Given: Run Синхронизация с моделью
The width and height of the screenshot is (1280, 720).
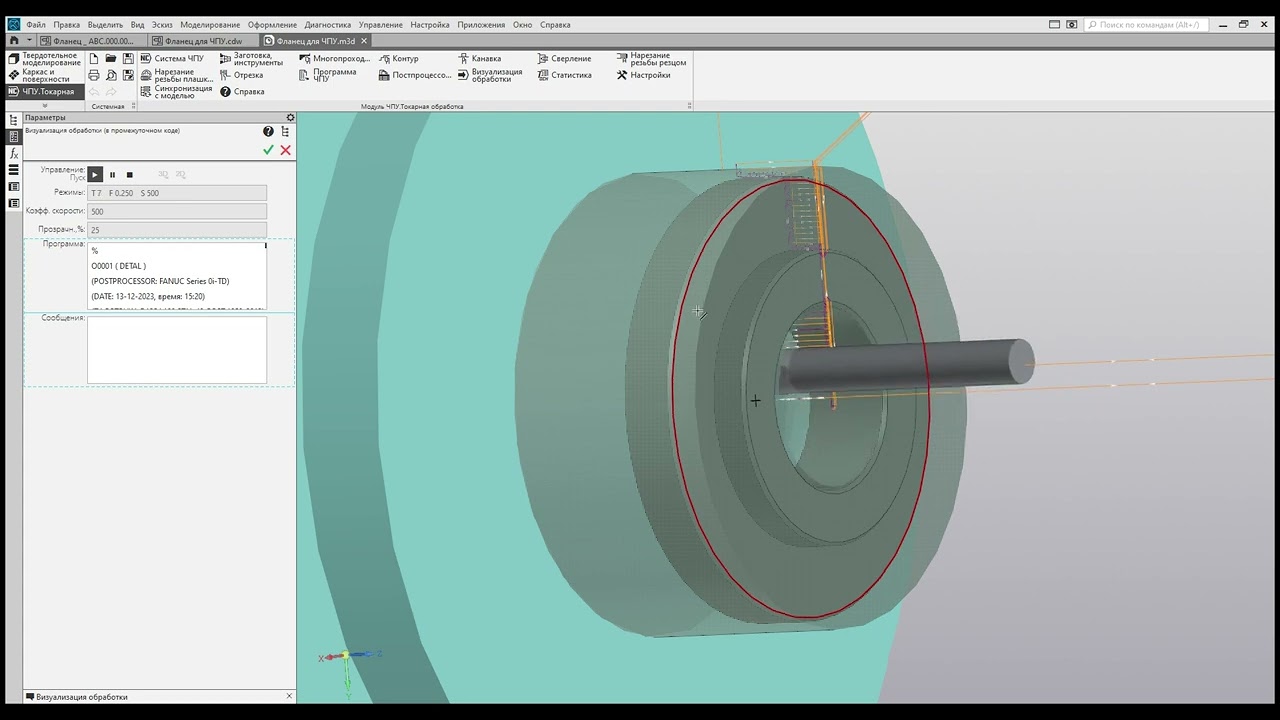Looking at the screenshot, I should point(177,91).
